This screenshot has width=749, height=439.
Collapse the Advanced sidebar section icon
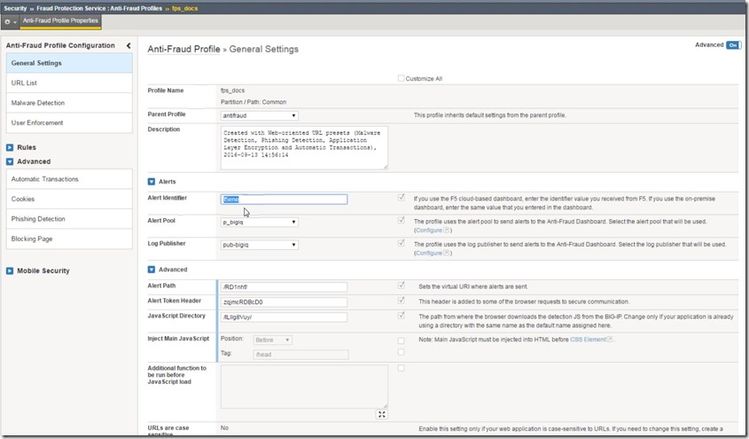[x=9, y=161]
